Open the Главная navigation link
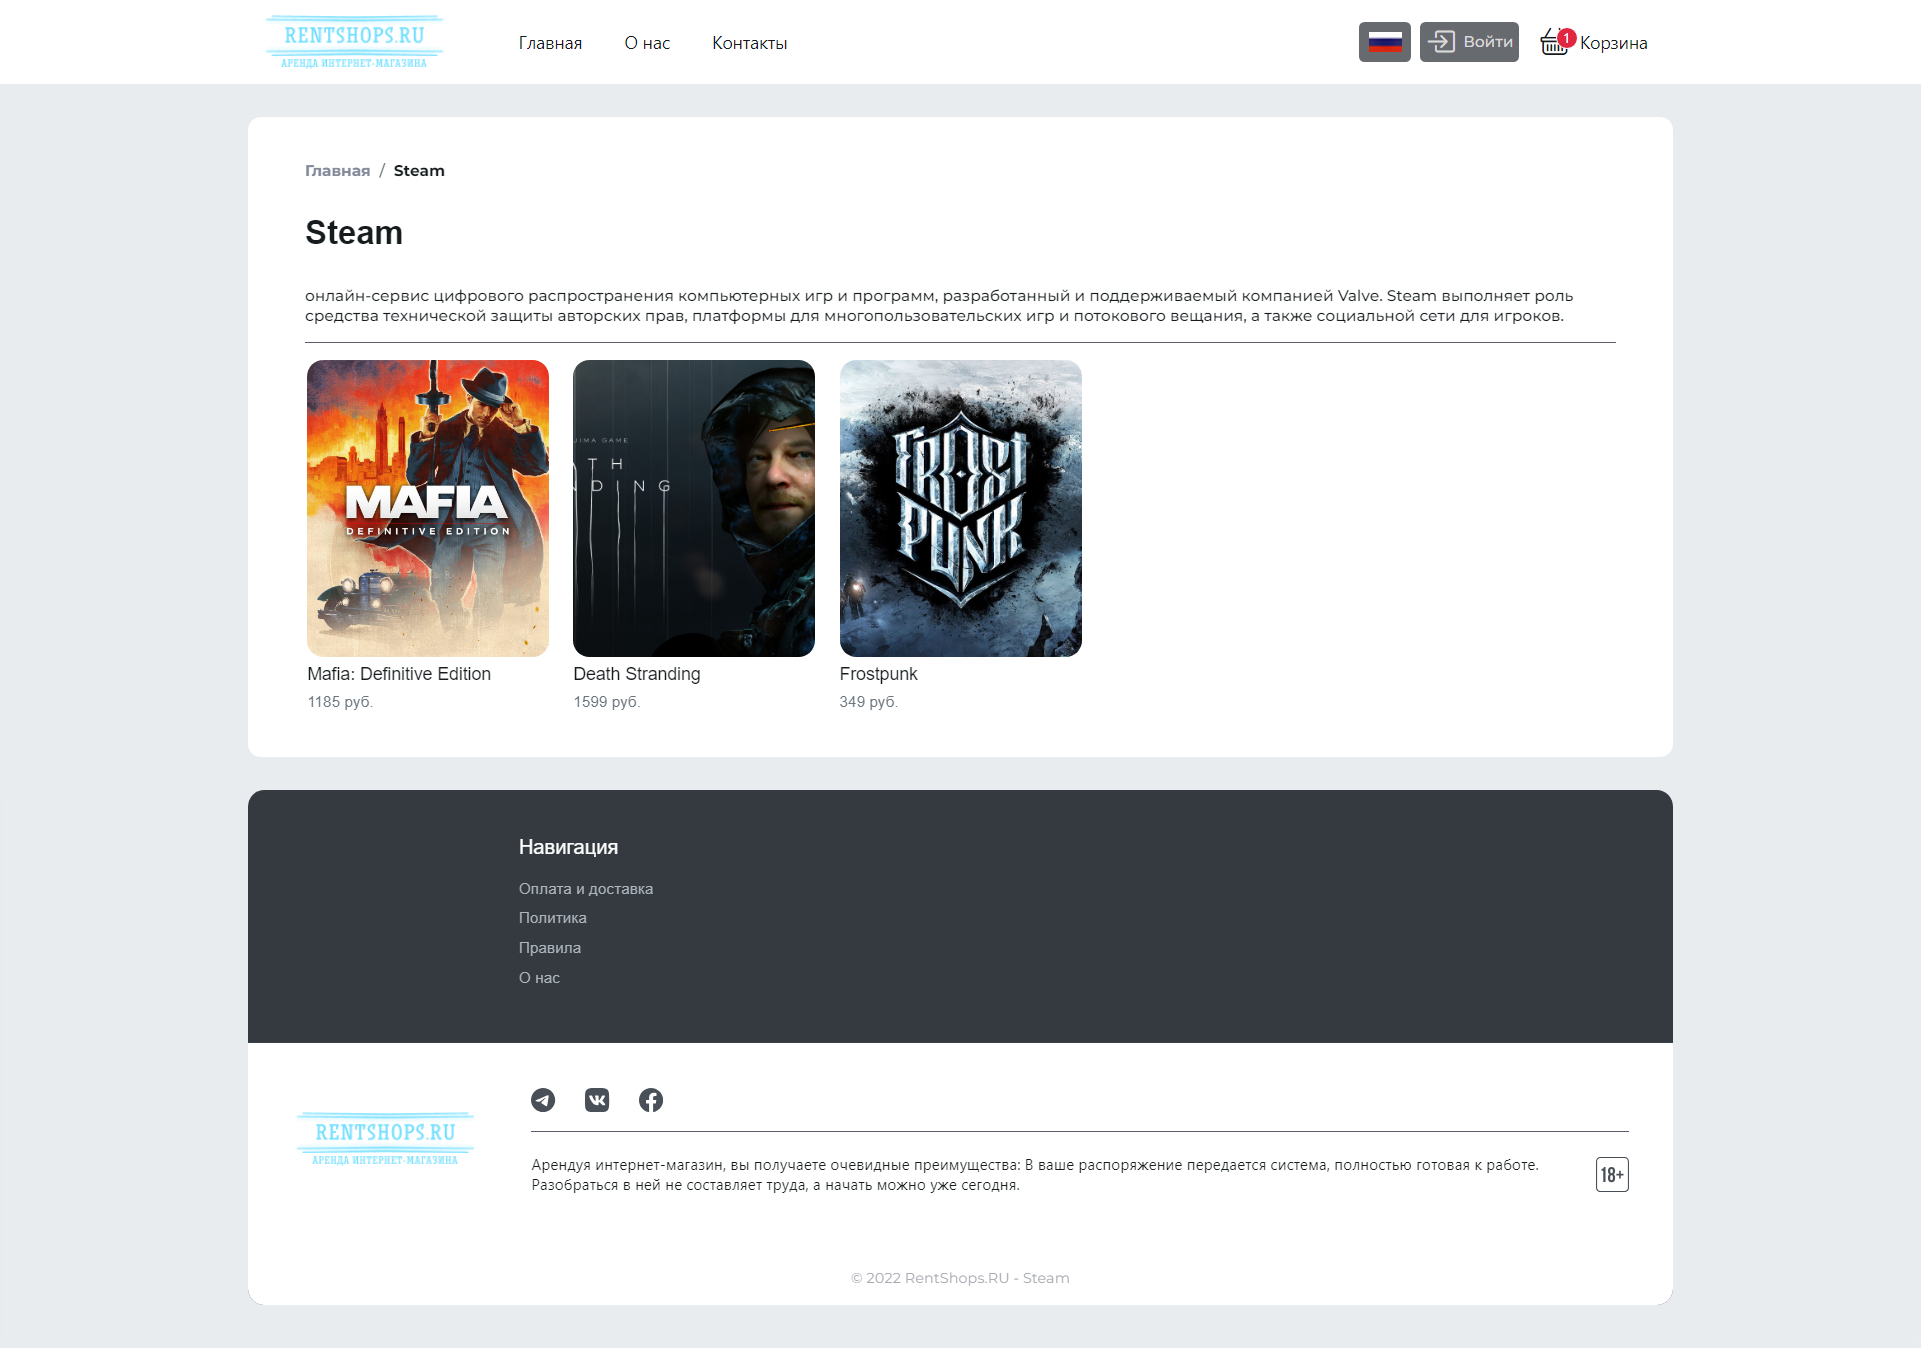The image size is (1921, 1348). coord(550,43)
